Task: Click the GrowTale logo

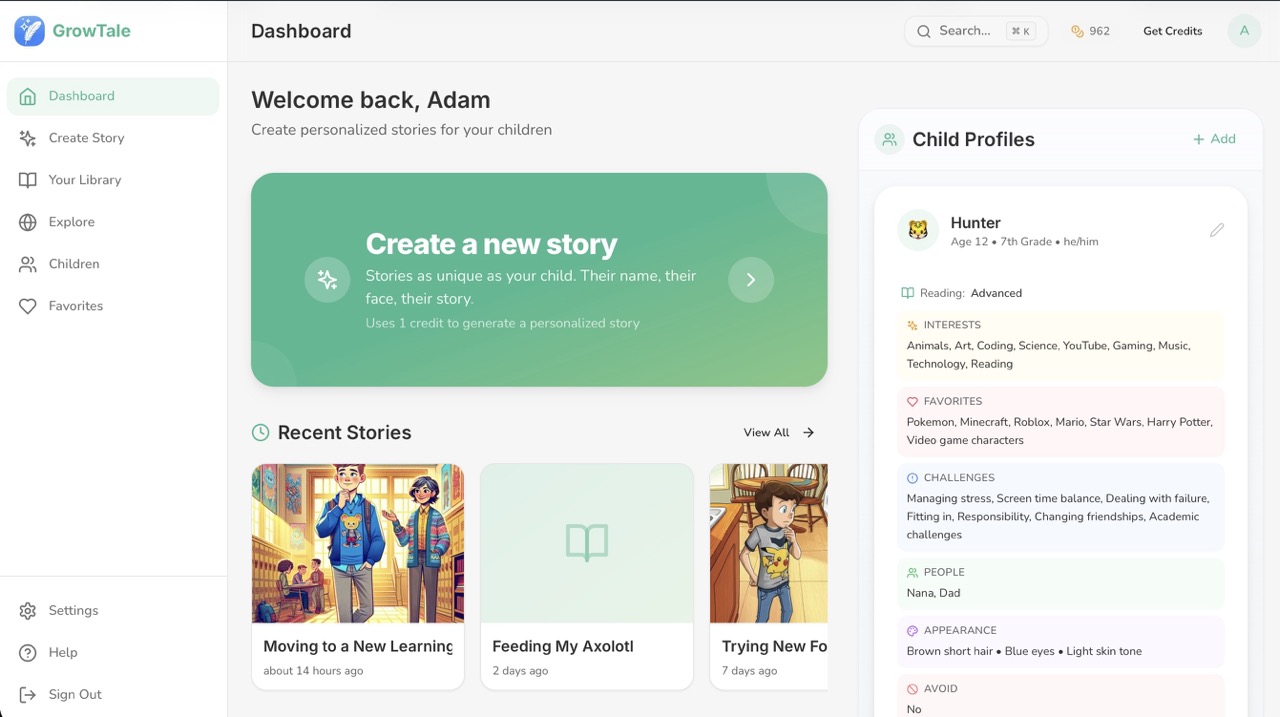Action: pos(70,30)
